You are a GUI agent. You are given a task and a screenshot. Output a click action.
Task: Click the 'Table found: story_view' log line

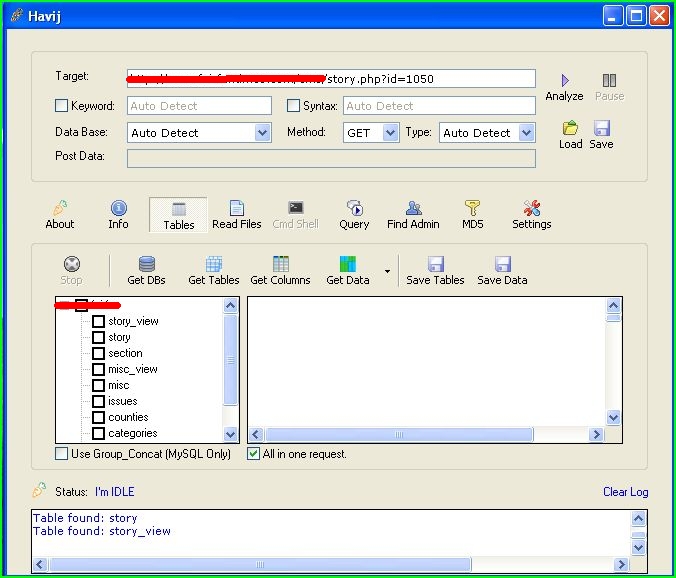click(x=102, y=531)
